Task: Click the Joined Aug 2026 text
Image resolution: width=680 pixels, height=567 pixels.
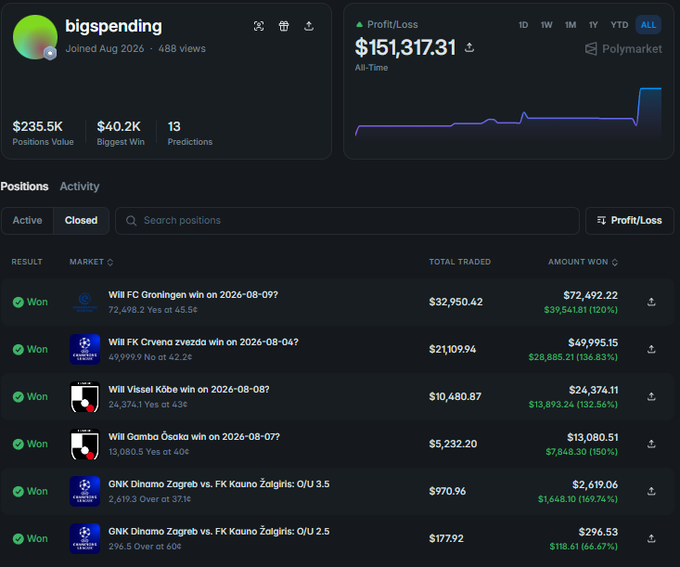Action: [x=105, y=49]
